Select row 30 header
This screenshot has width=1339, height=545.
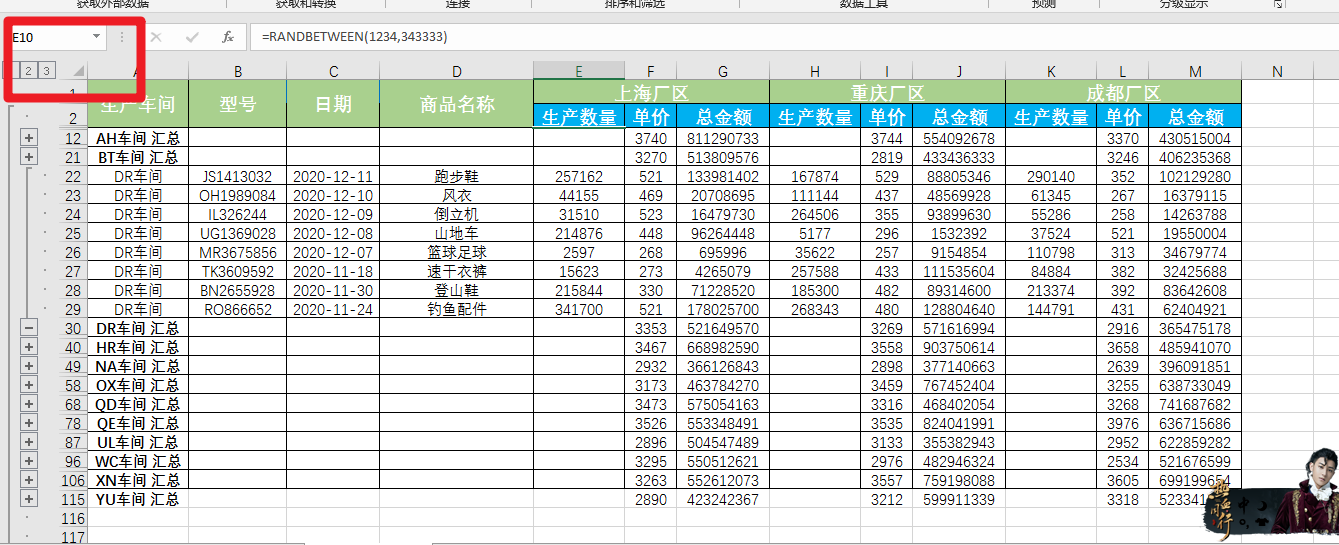pos(74,328)
